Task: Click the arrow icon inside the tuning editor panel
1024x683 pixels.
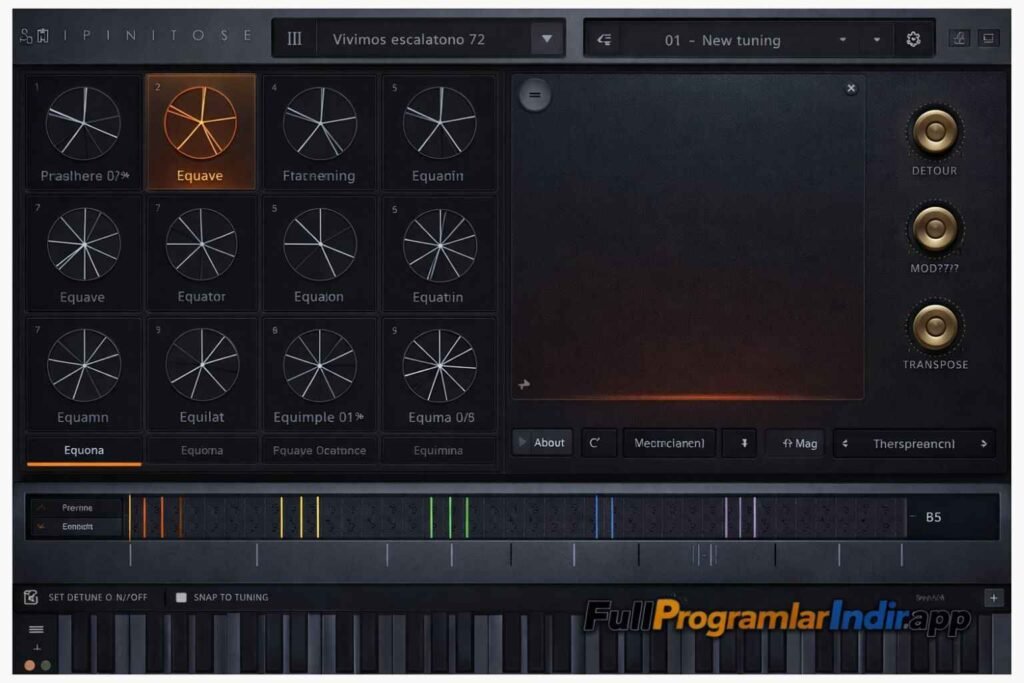Action: pyautogui.click(x=525, y=383)
